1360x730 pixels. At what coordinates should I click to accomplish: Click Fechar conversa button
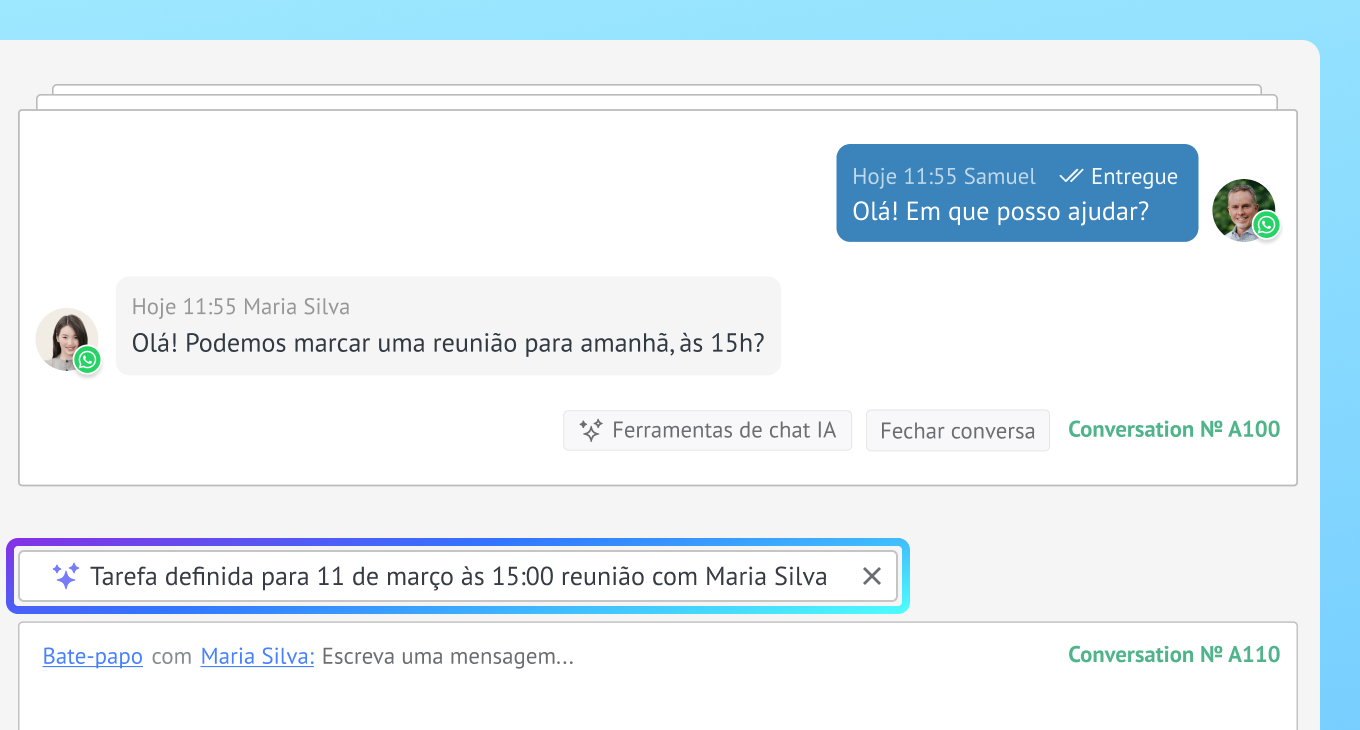[957, 431]
